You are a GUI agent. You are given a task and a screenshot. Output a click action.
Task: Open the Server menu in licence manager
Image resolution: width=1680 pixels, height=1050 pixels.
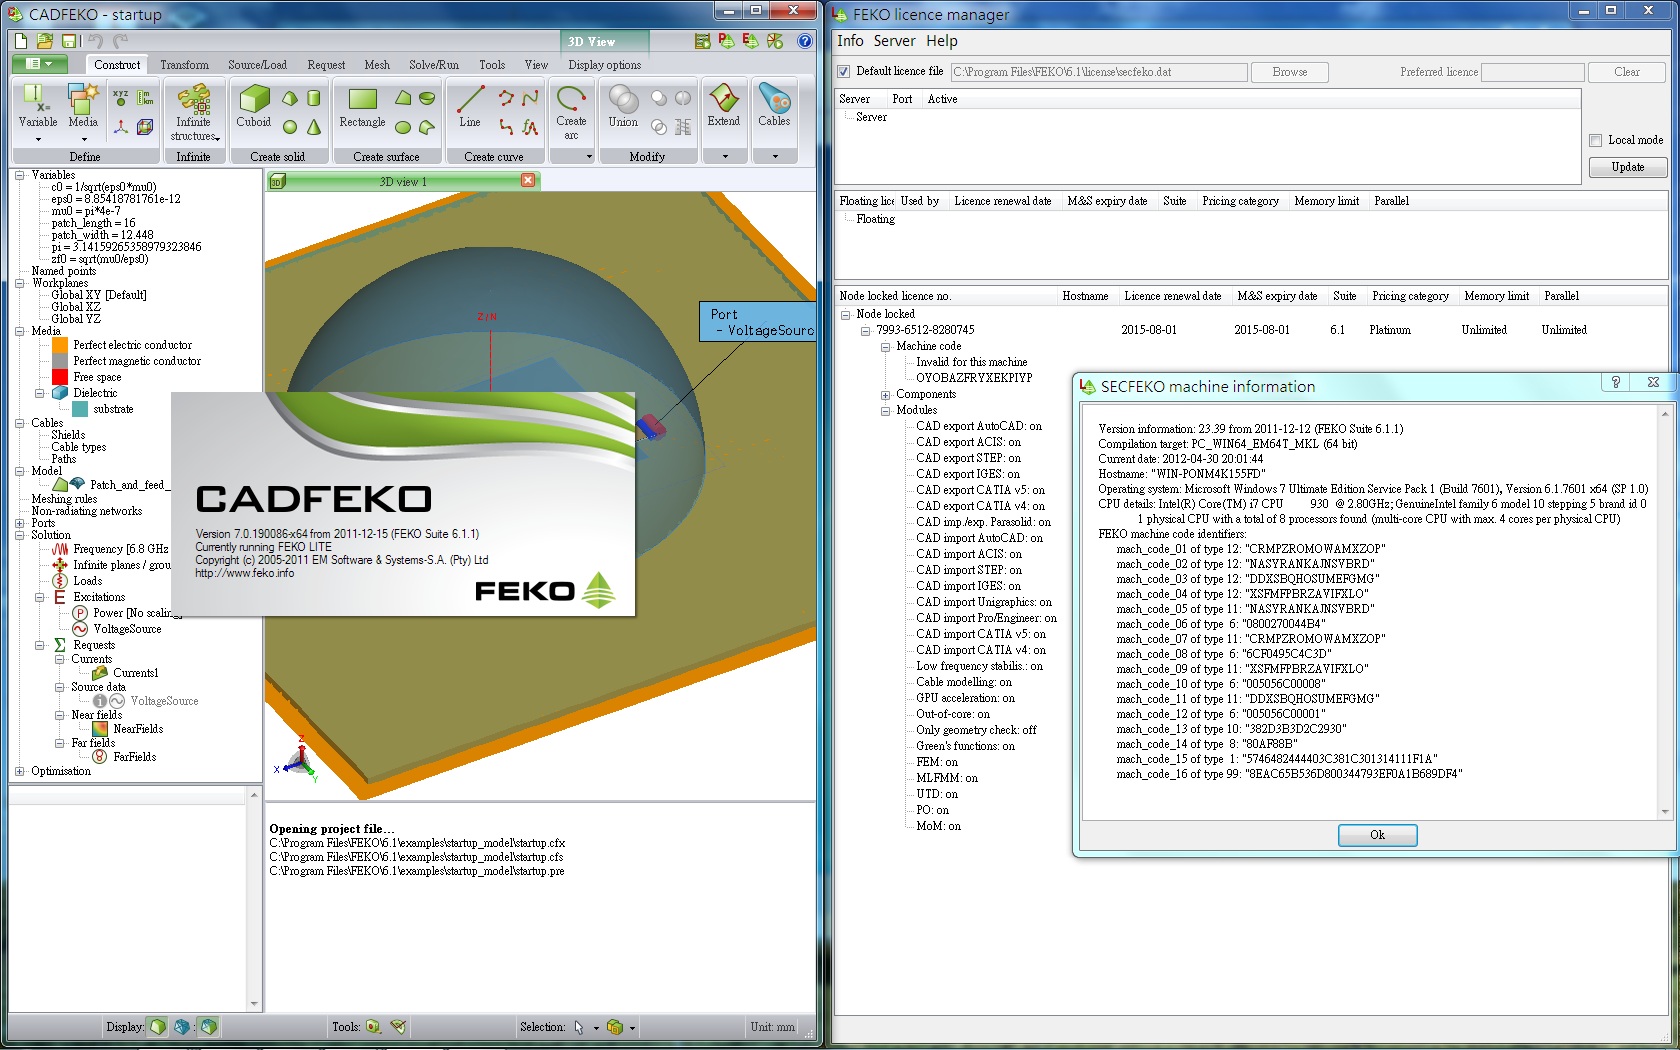pos(894,41)
